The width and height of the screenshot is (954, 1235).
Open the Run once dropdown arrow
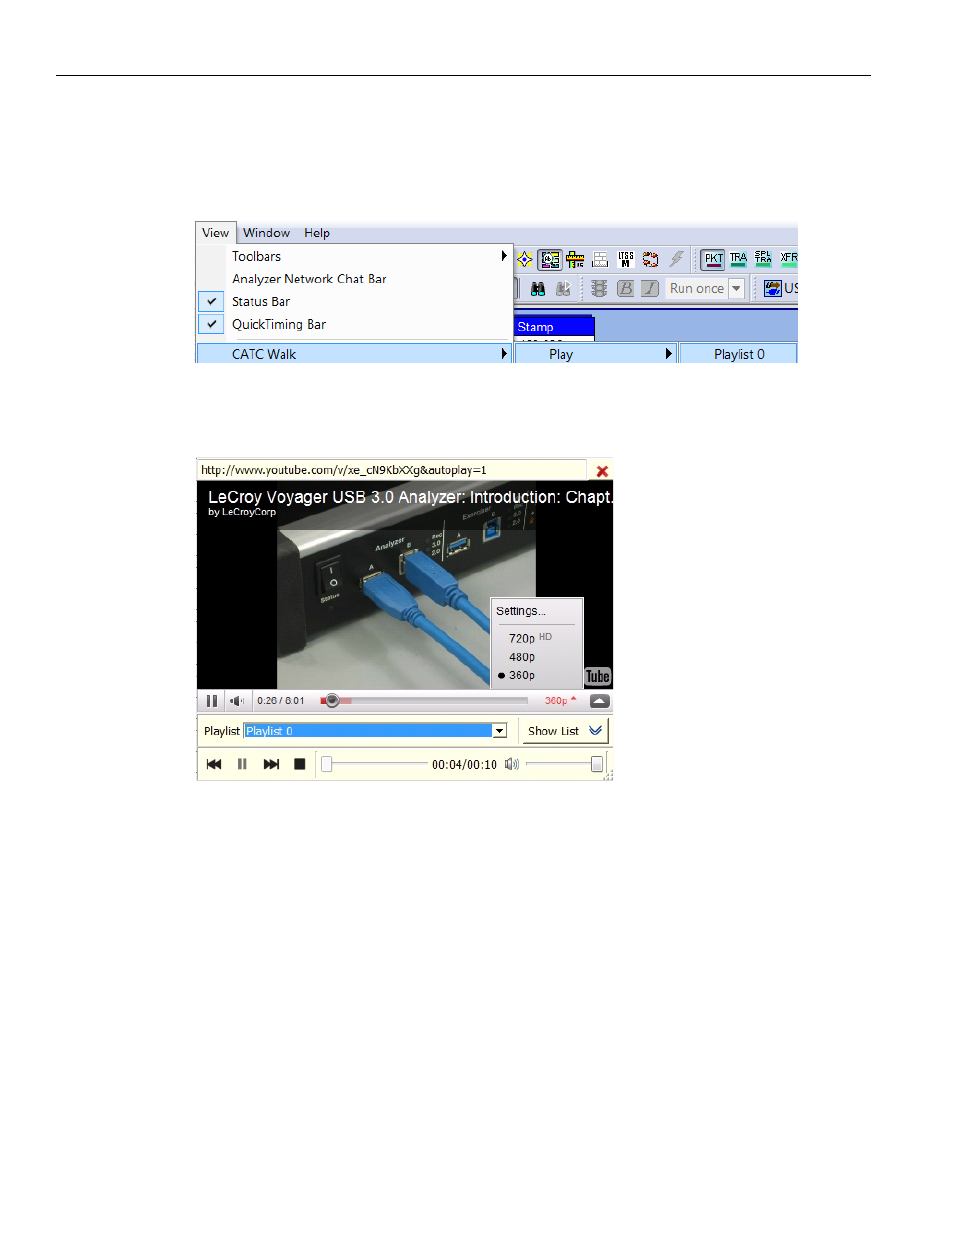coord(736,289)
